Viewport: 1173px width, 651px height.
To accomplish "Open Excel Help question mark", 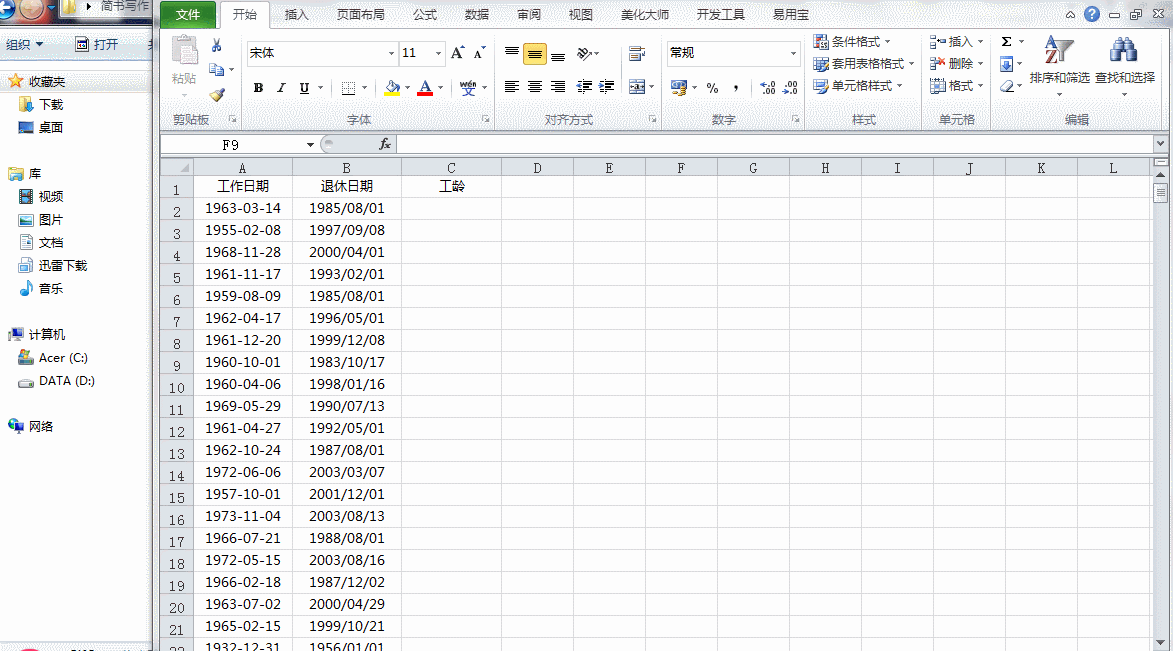I will 1092,14.
